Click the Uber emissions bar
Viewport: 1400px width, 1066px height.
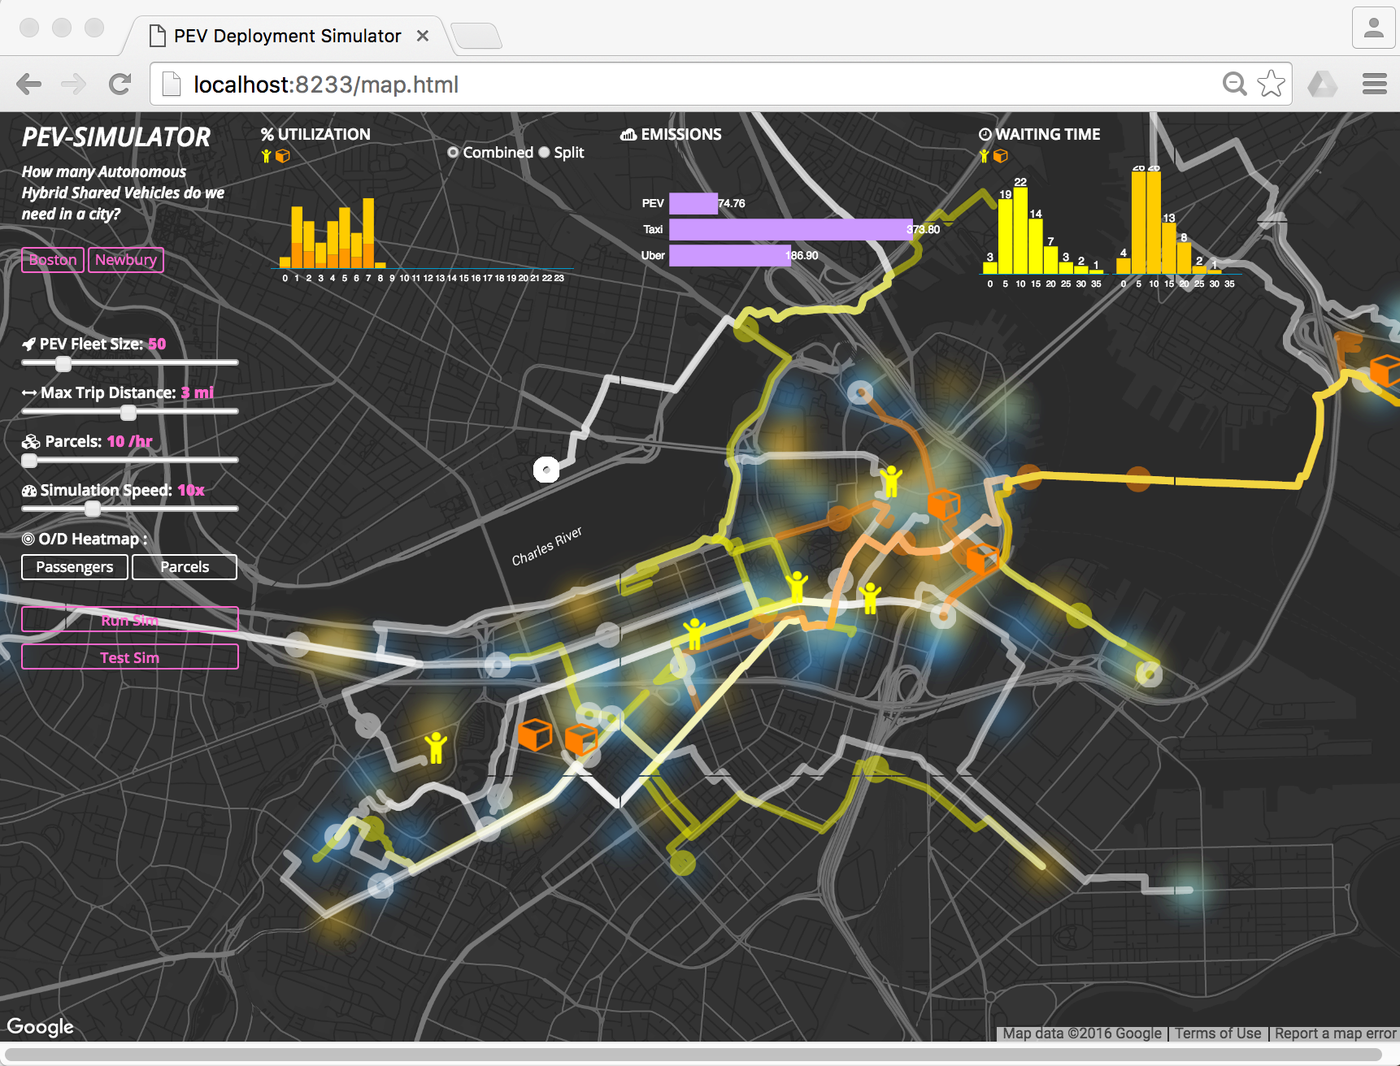(x=730, y=255)
